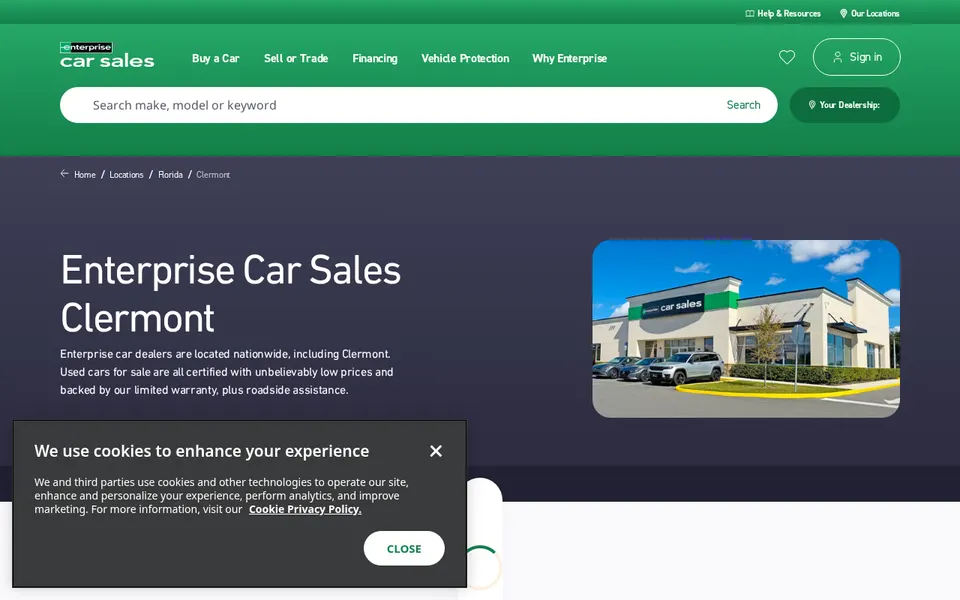The height and width of the screenshot is (600, 960).
Task: Go to Locations breadcrumb link
Action: coord(126,174)
